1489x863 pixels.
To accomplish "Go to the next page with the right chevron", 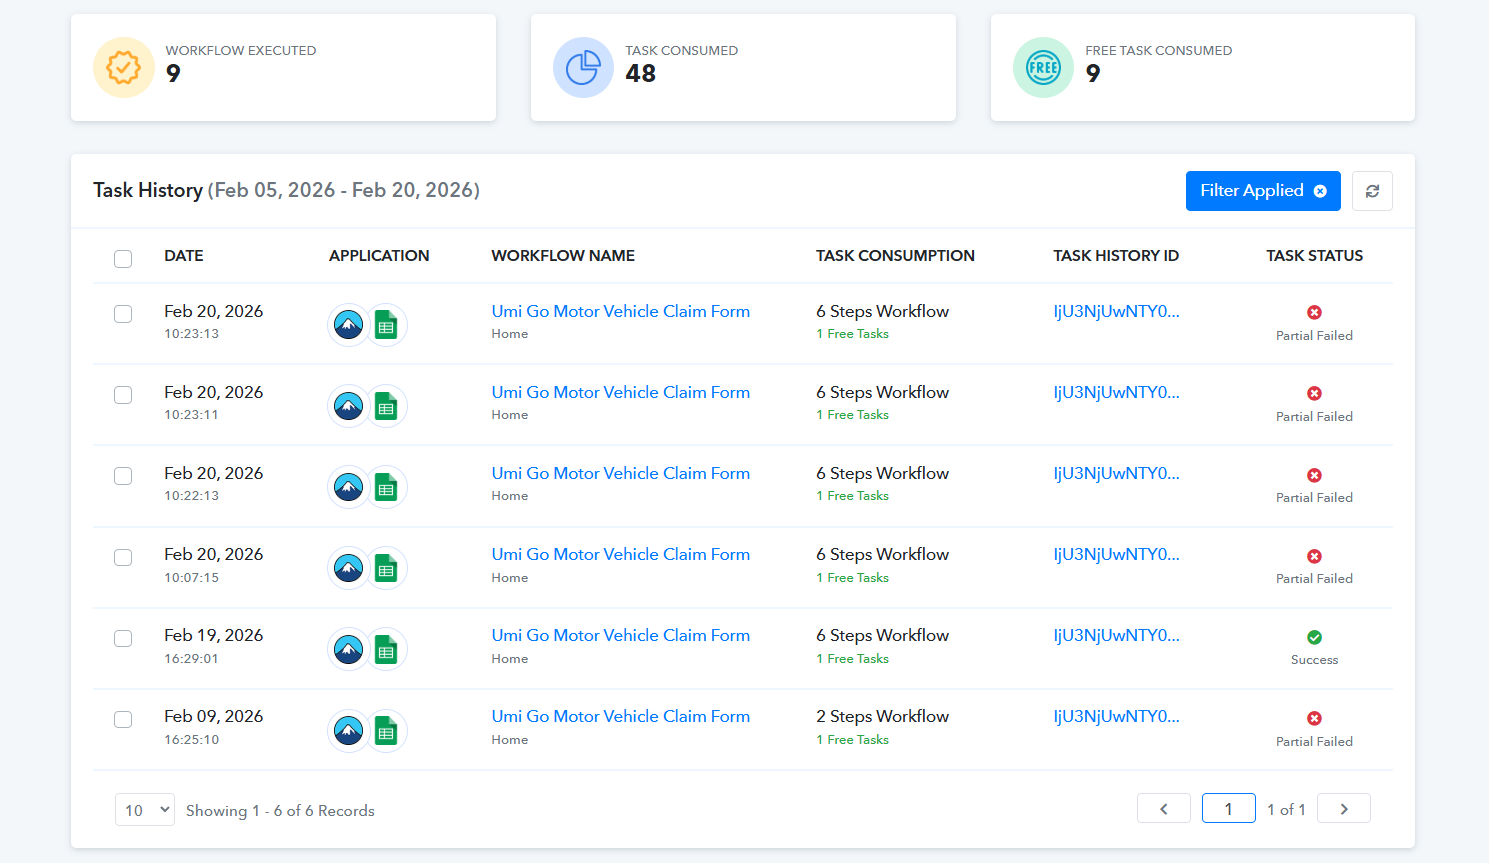I will pyautogui.click(x=1343, y=809).
